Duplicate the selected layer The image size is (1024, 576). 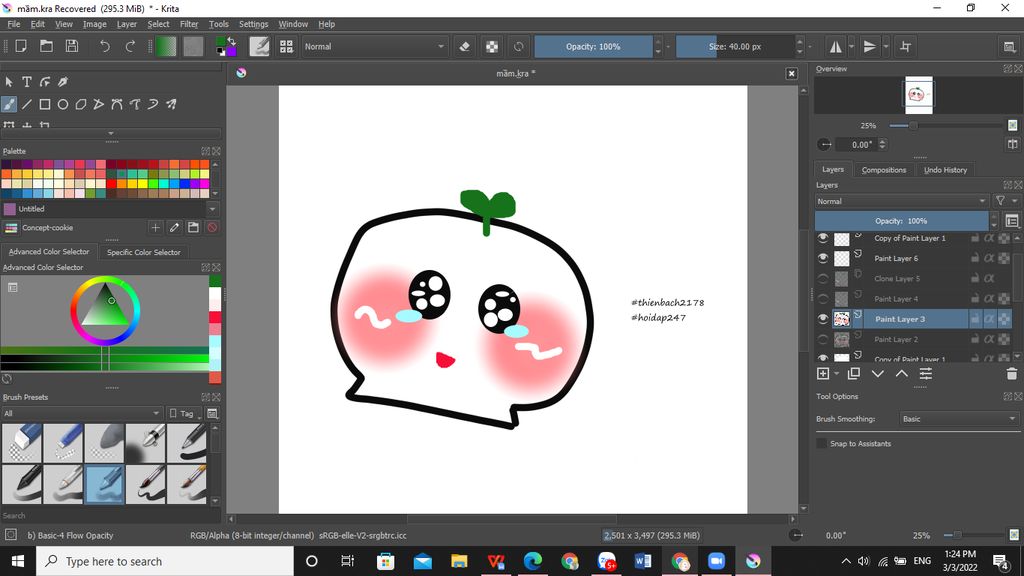coord(854,374)
